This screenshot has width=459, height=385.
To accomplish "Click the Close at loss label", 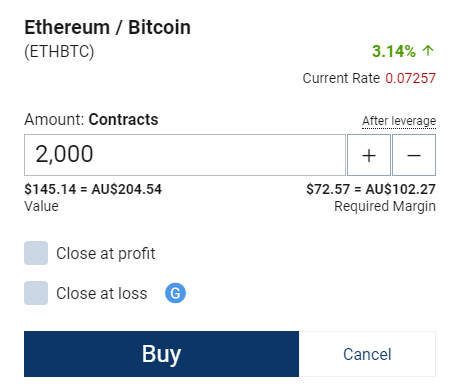I will tap(102, 293).
